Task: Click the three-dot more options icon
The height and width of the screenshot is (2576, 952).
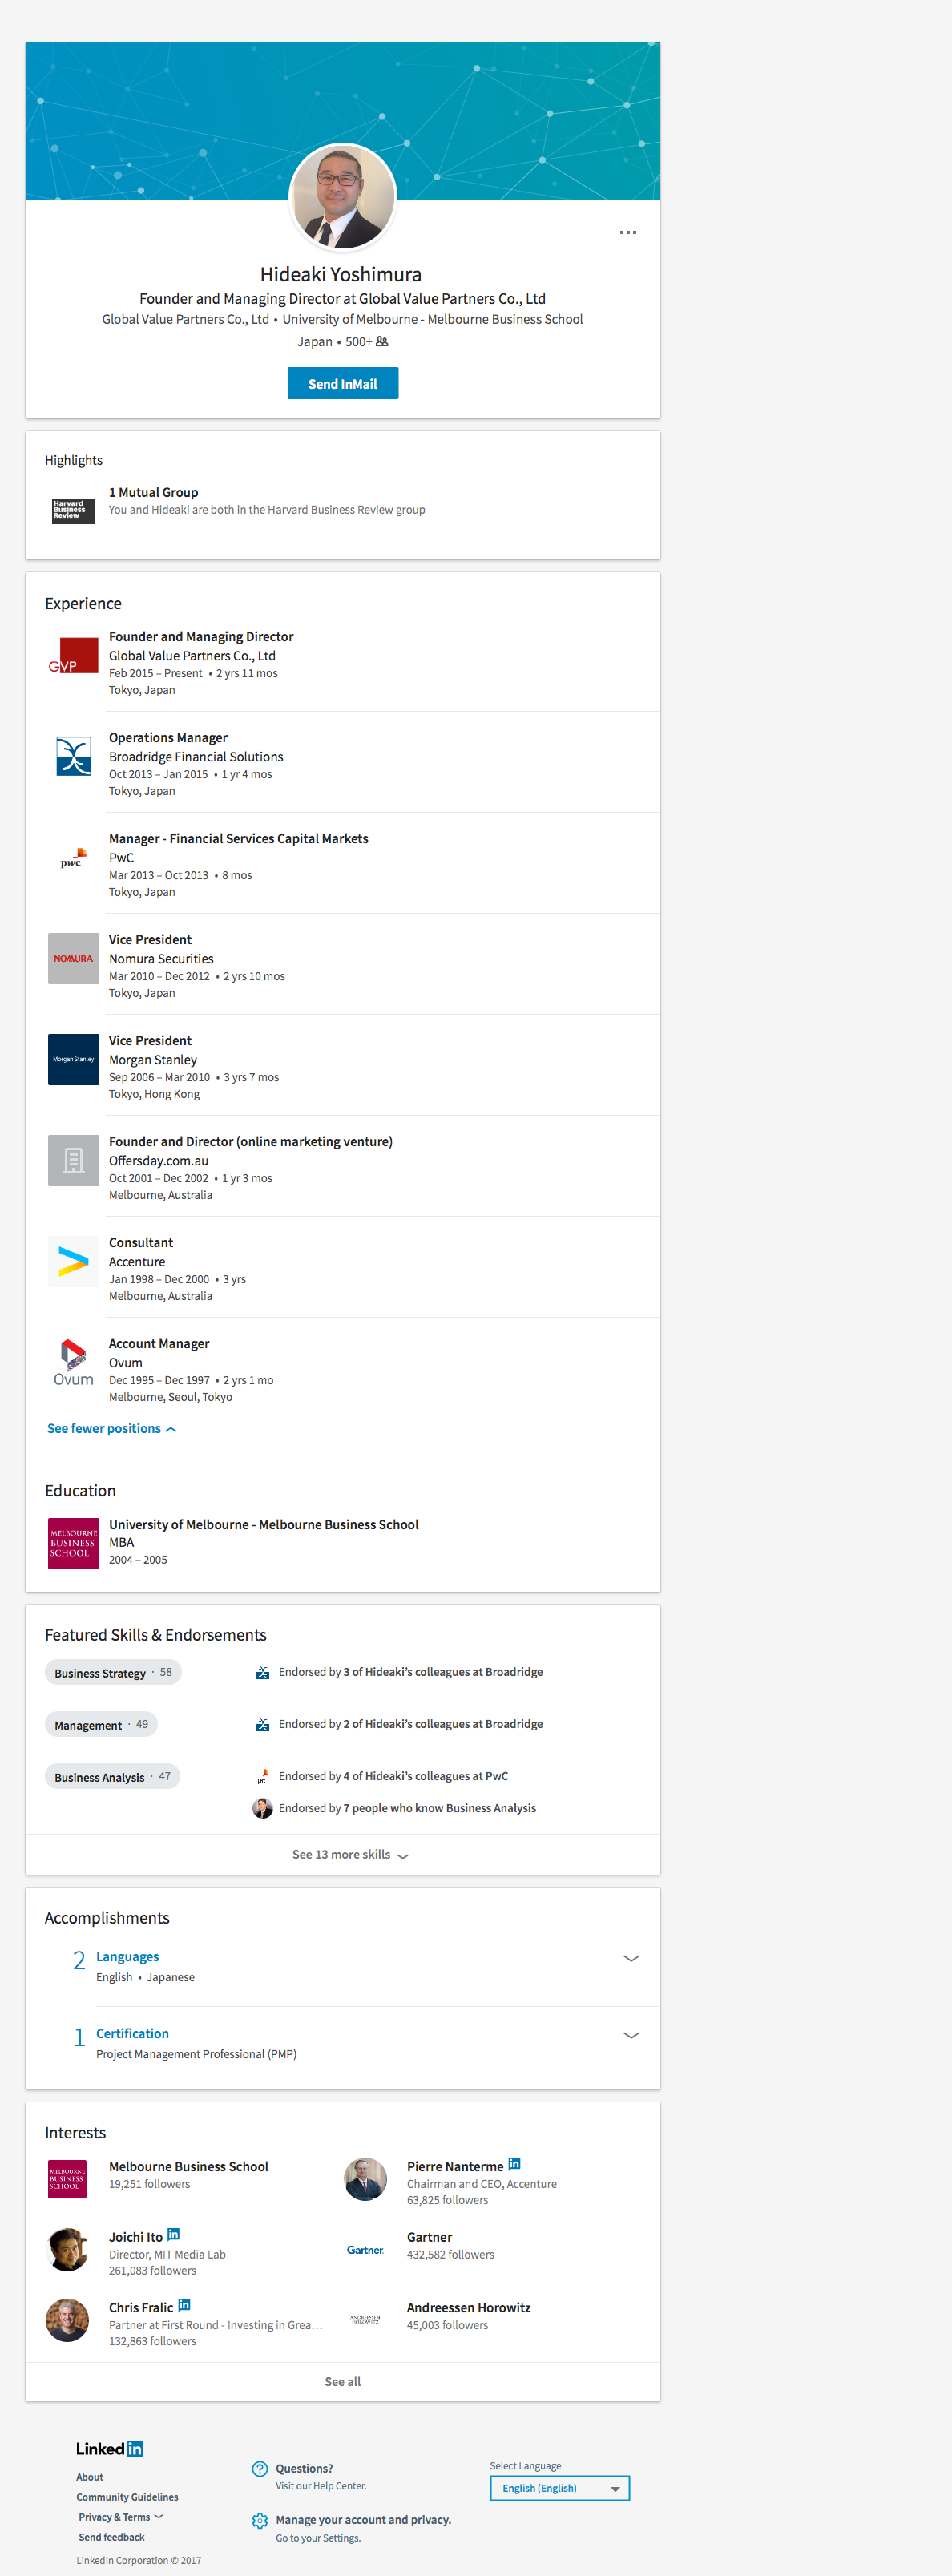Action: point(627,232)
